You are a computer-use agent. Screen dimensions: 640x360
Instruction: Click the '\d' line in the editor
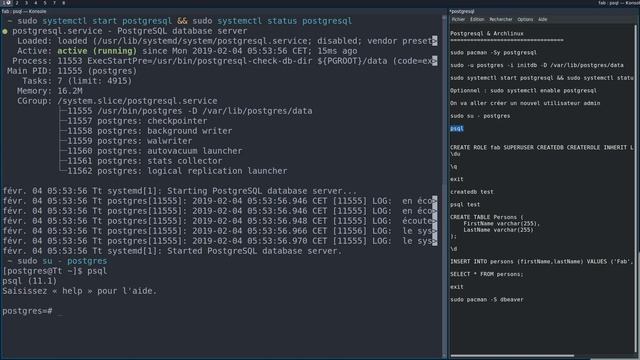(x=453, y=249)
